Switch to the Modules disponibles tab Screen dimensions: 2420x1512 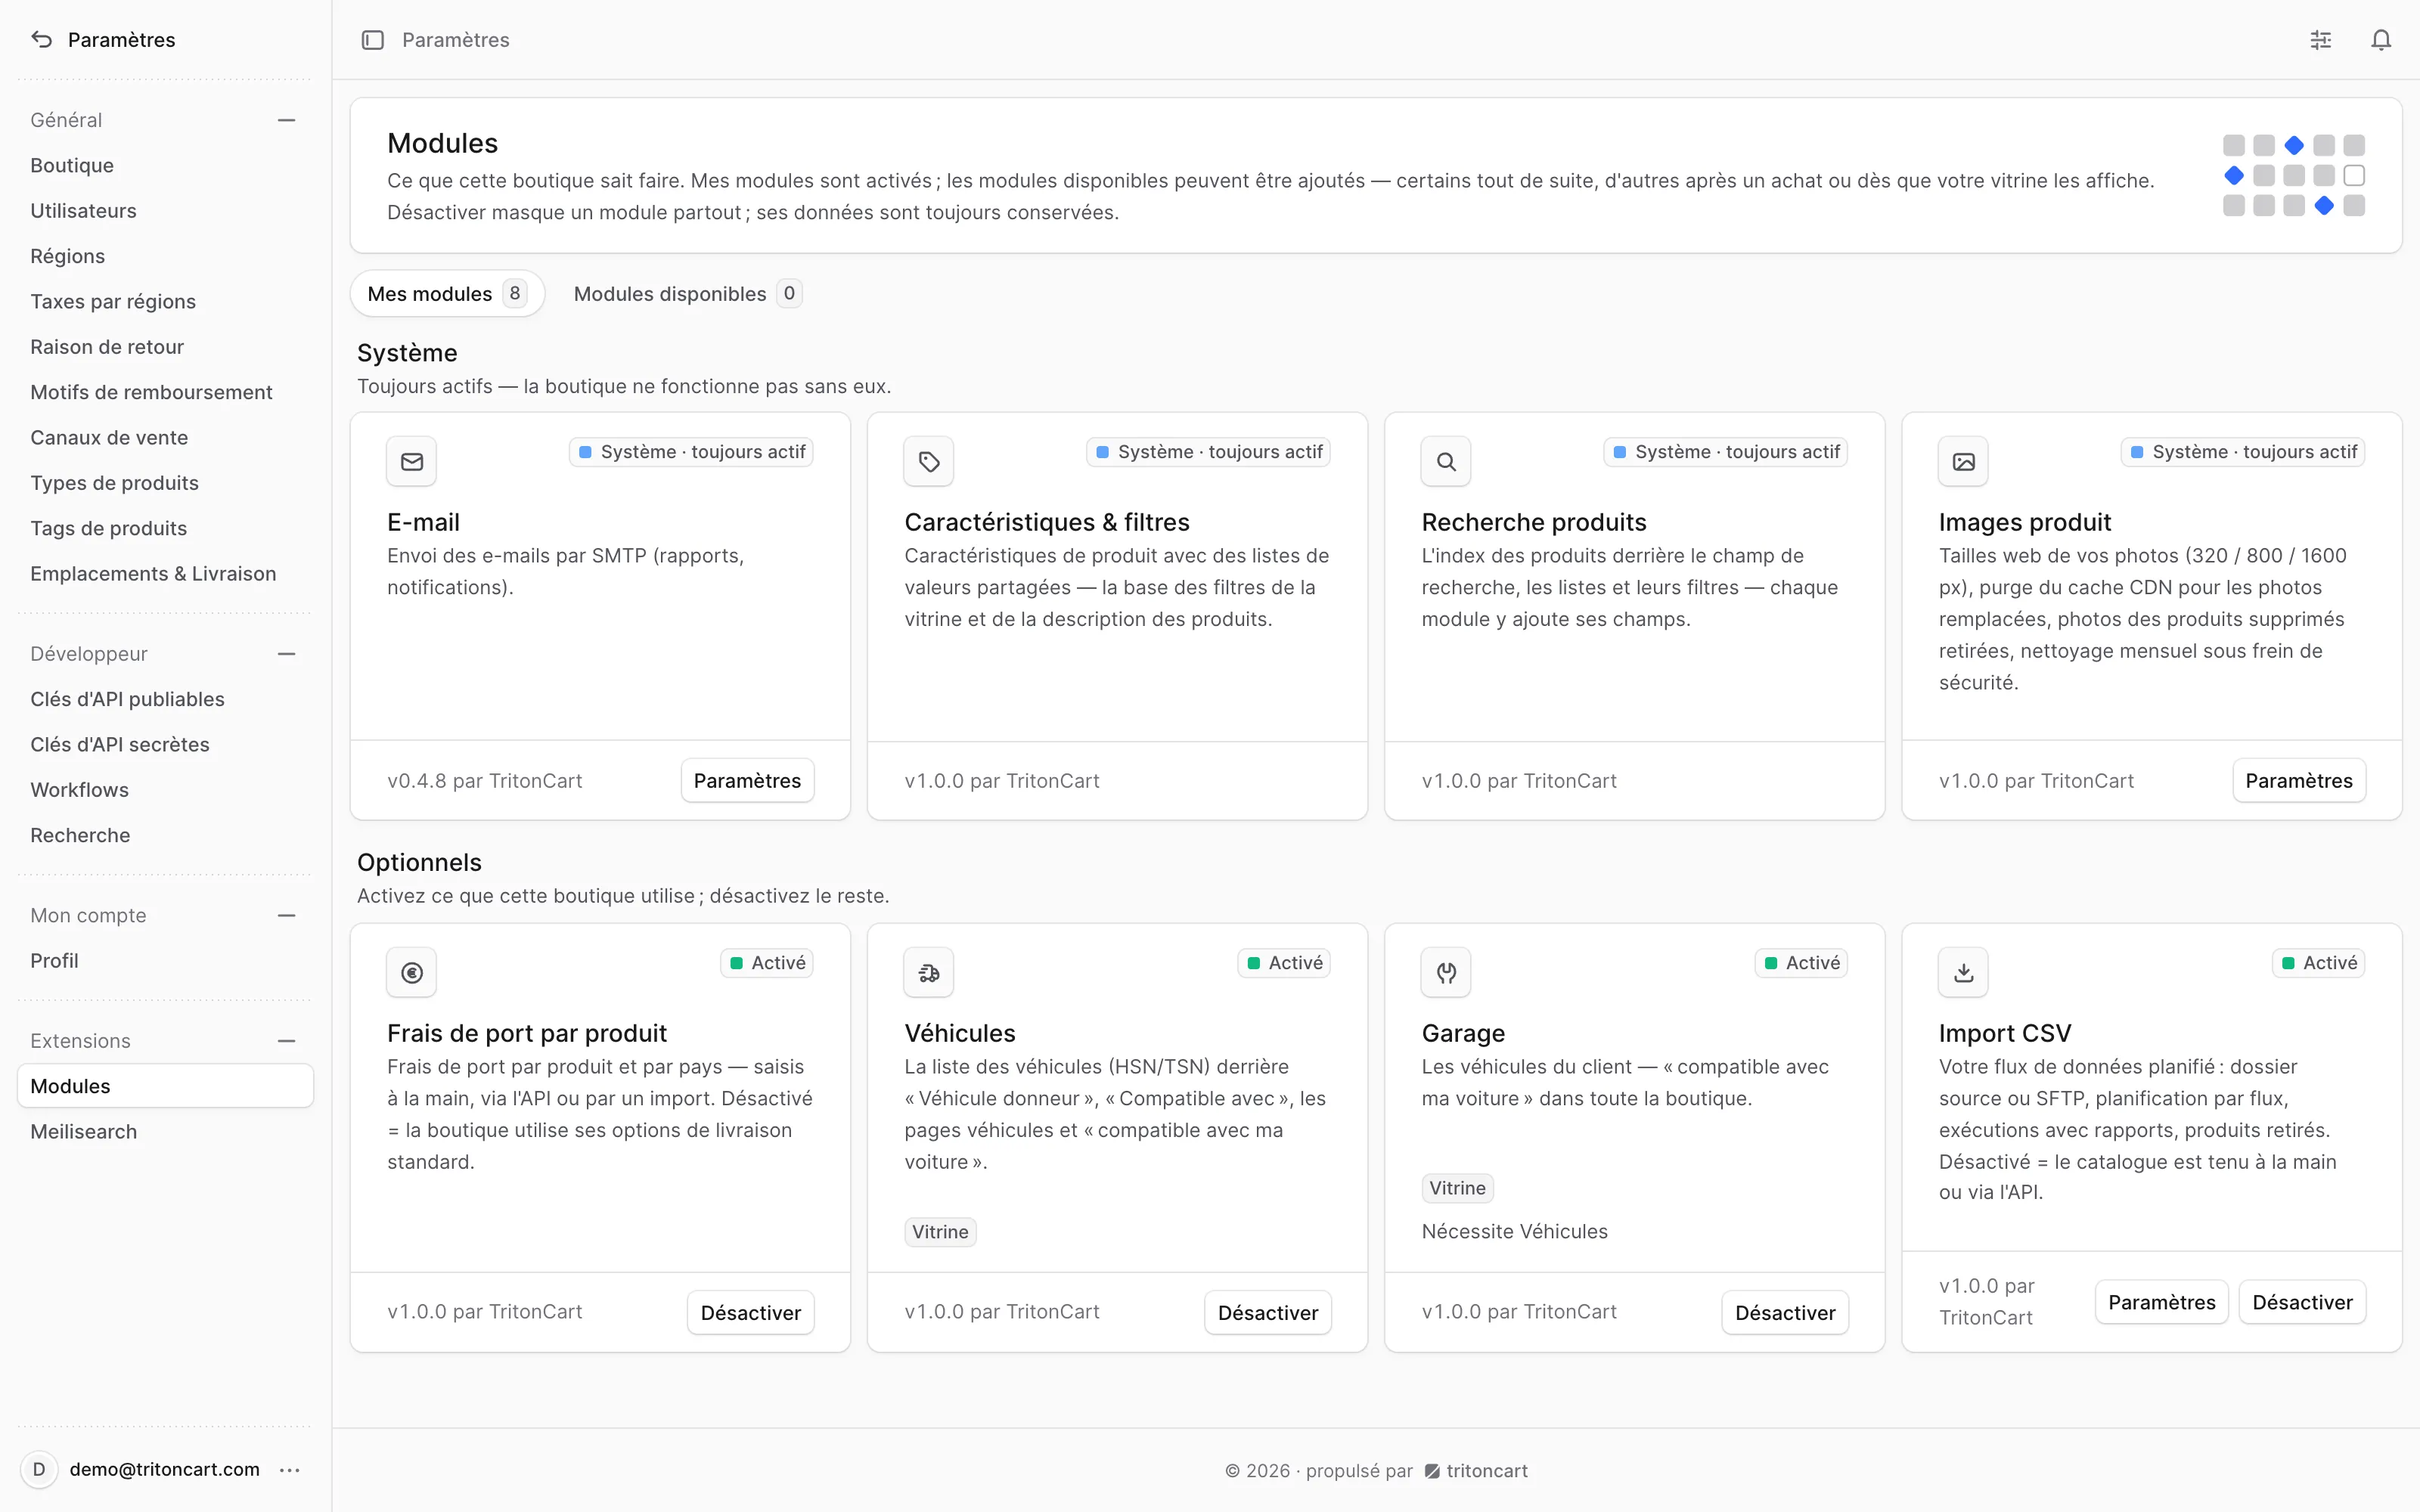[x=687, y=293]
